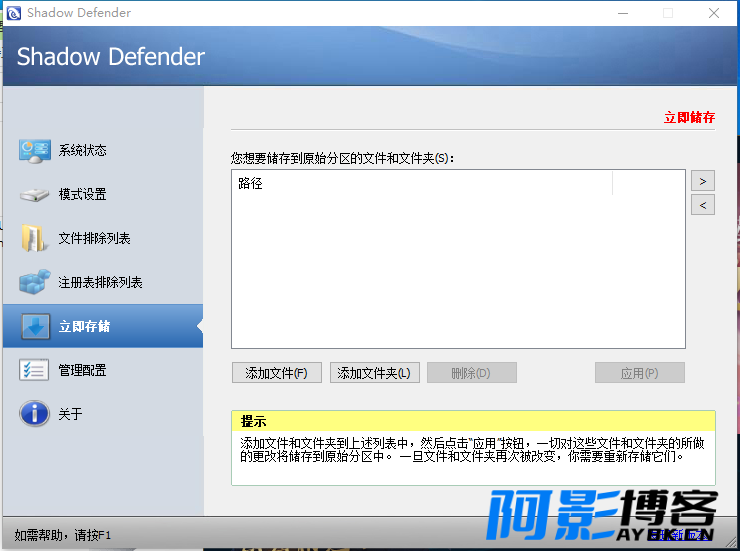Click the About info icon
740x551 pixels.
(x=34, y=414)
